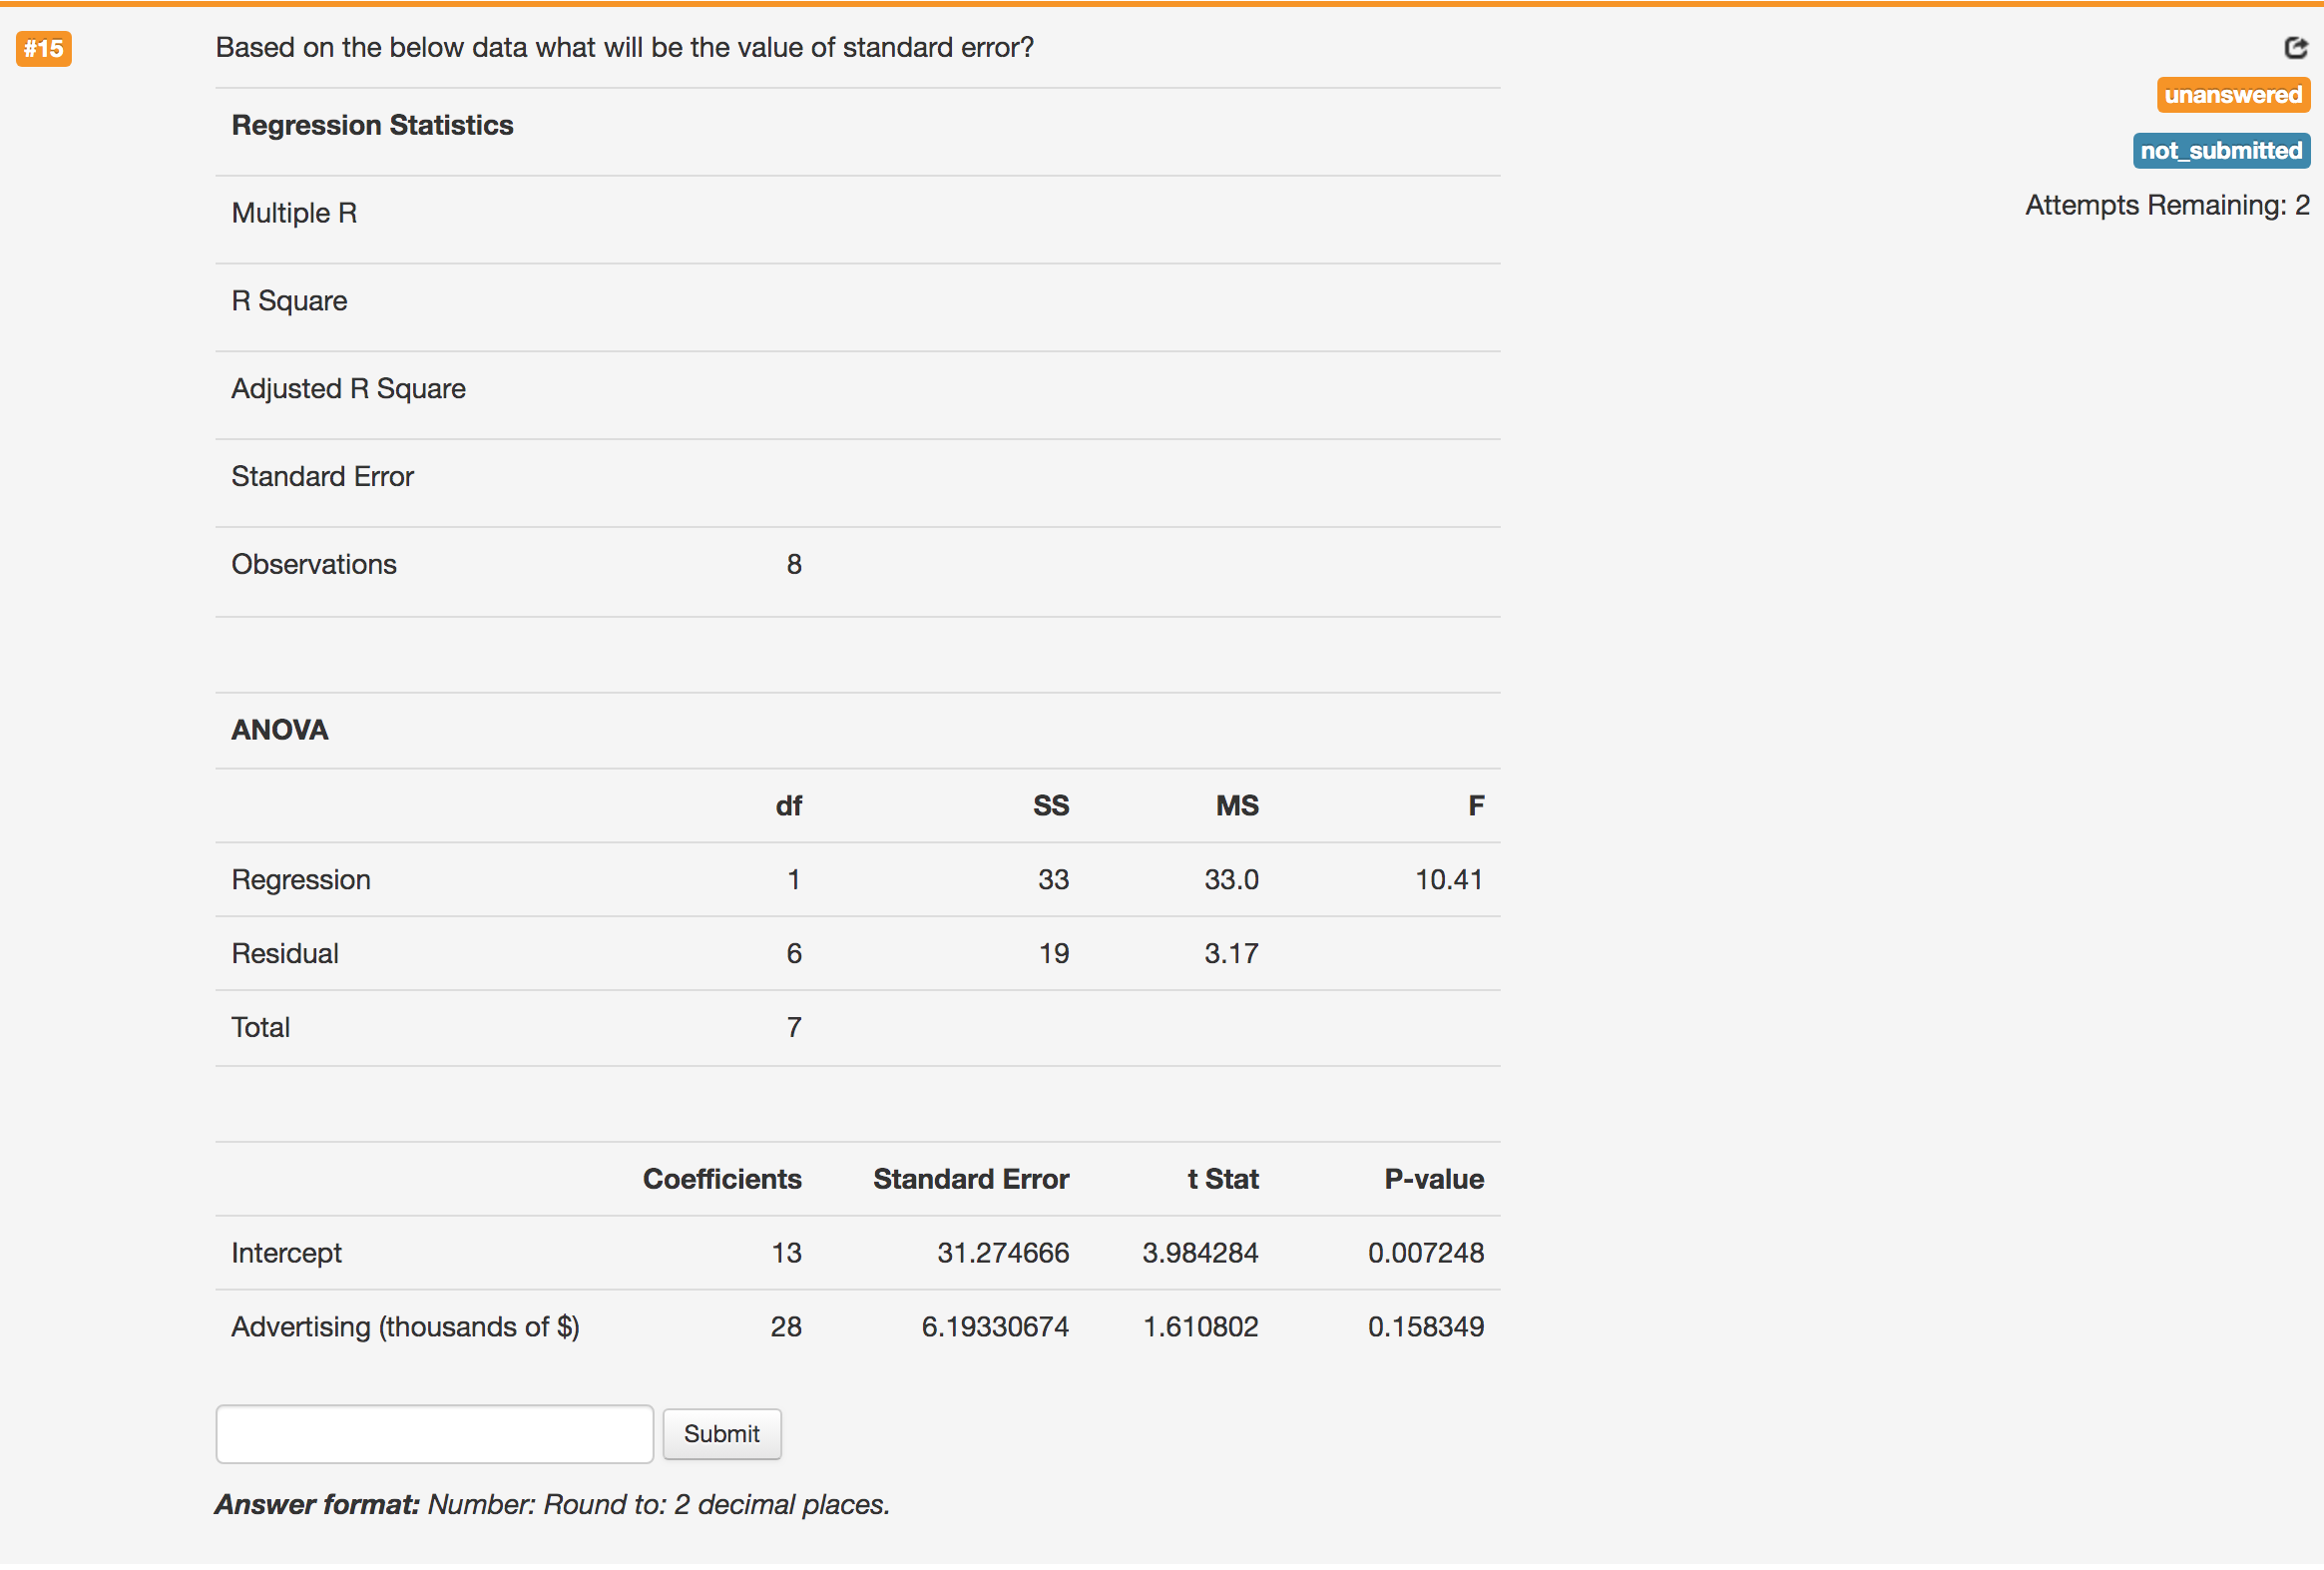Click the Attempts Remaining text

pos(2166,205)
